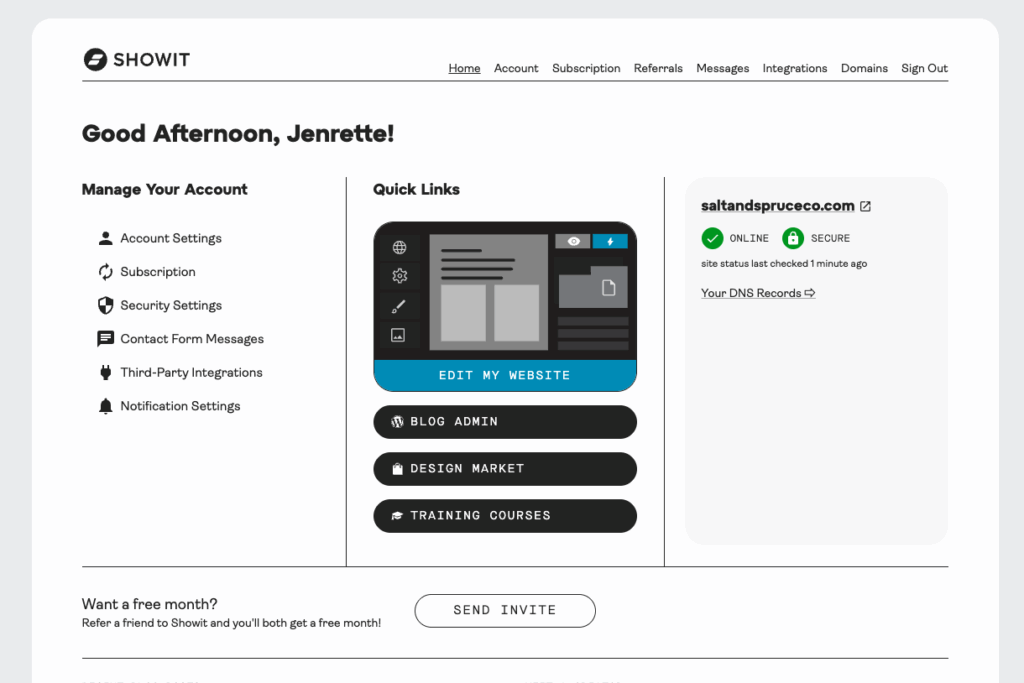Click the 'Quick Links' heading
The height and width of the screenshot is (683, 1024).
coord(417,189)
